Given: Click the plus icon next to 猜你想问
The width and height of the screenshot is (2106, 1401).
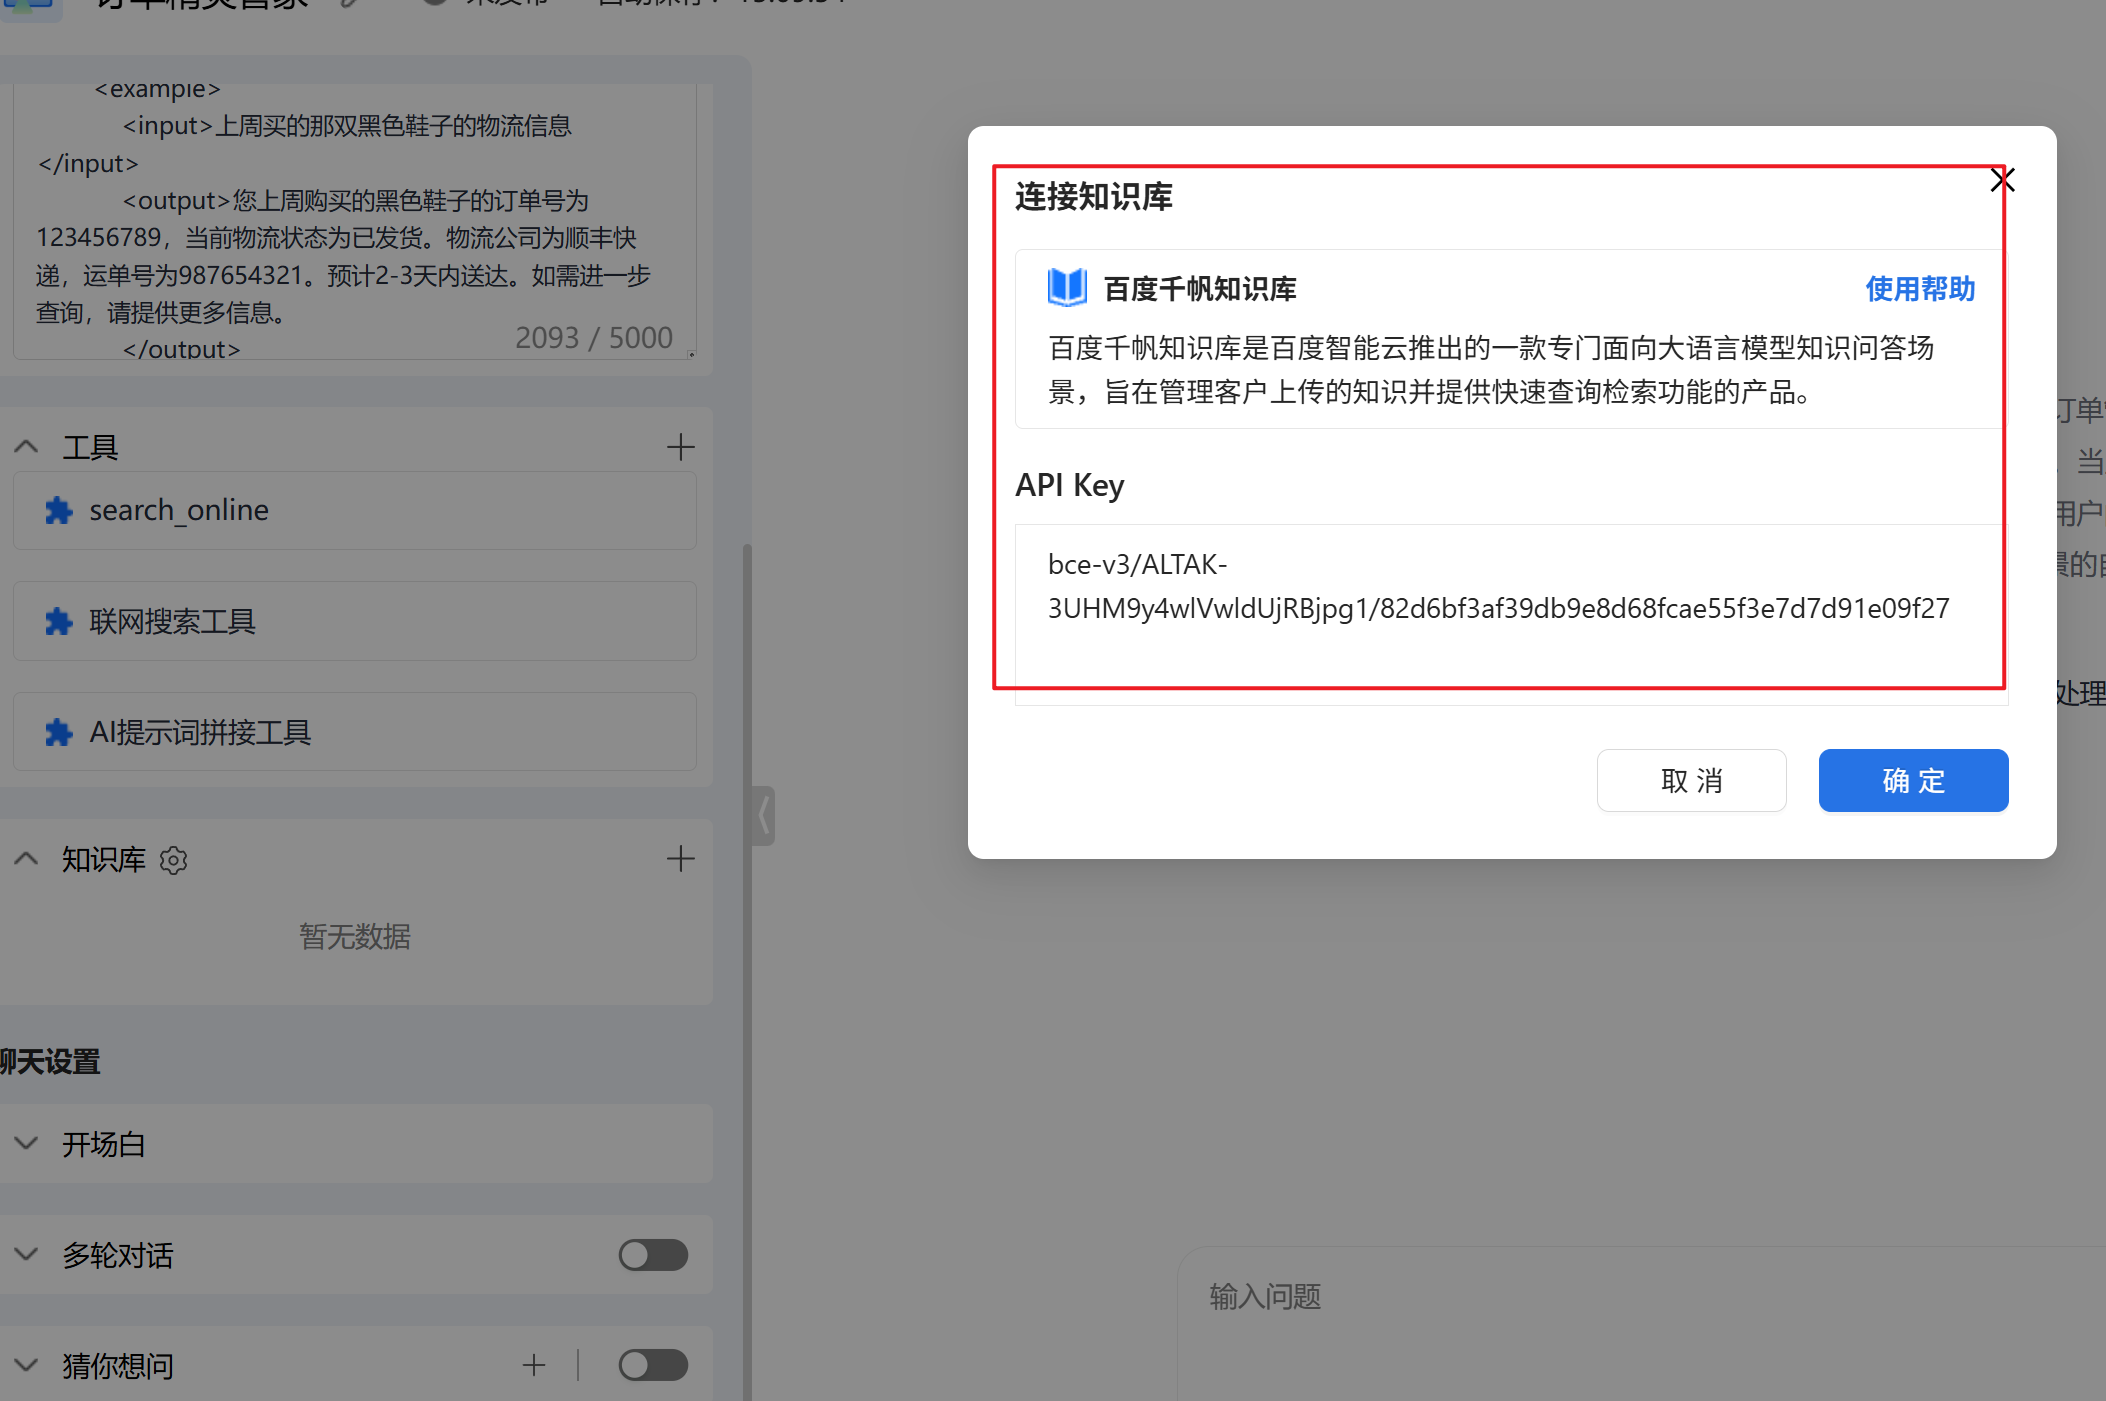Looking at the screenshot, I should [x=534, y=1365].
